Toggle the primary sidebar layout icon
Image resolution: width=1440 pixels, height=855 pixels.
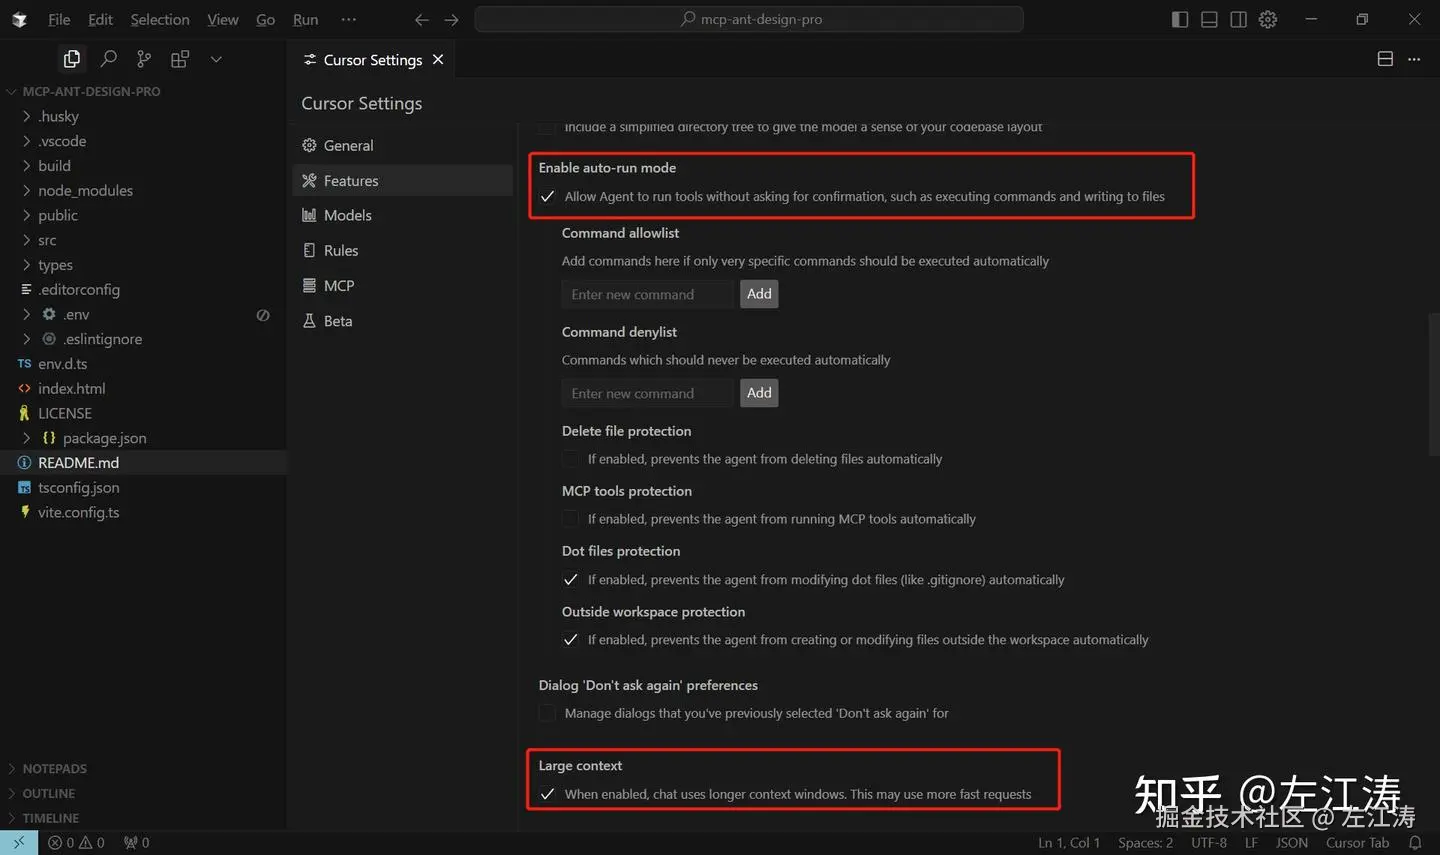point(1180,20)
